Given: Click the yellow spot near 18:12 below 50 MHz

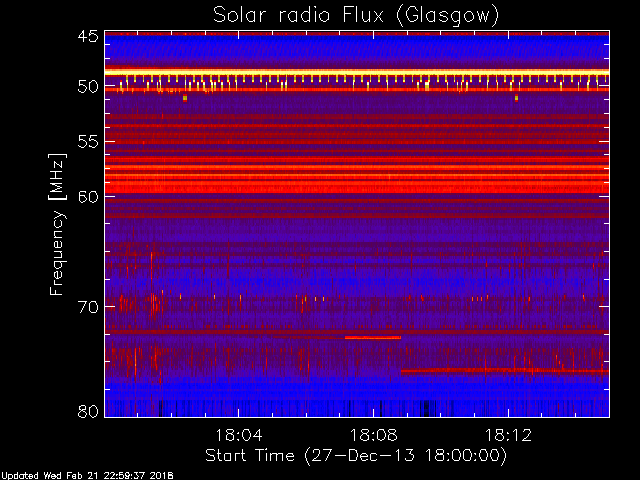Looking at the screenshot, I should [x=516, y=98].
